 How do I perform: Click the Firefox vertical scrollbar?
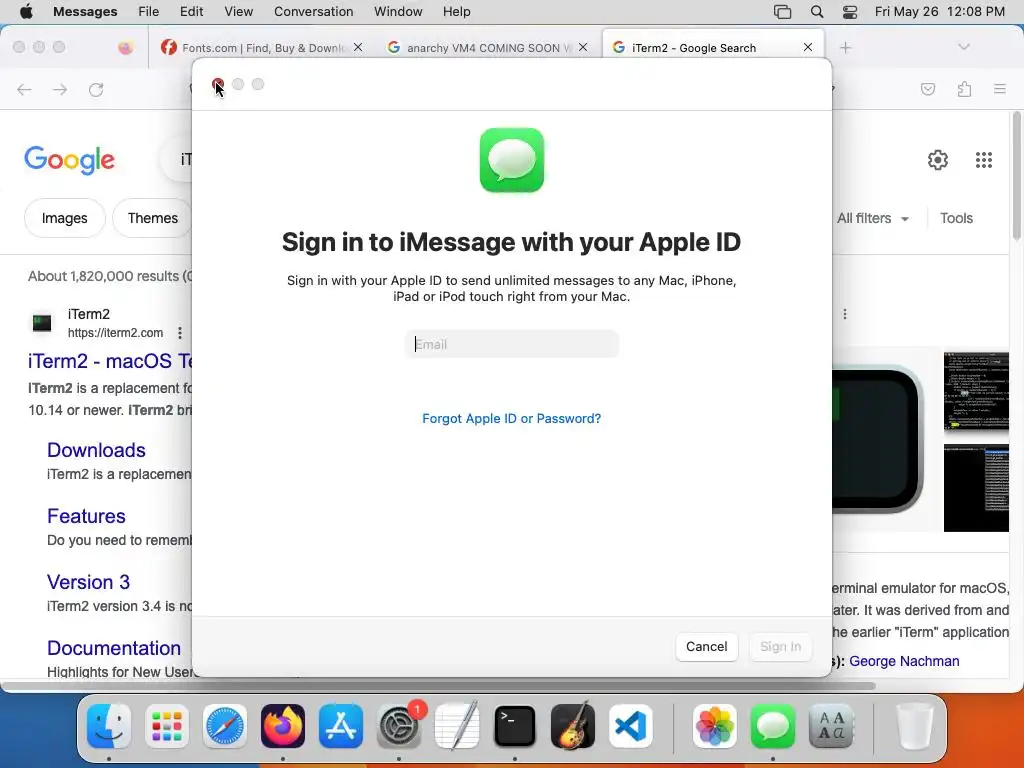pos(1016,176)
